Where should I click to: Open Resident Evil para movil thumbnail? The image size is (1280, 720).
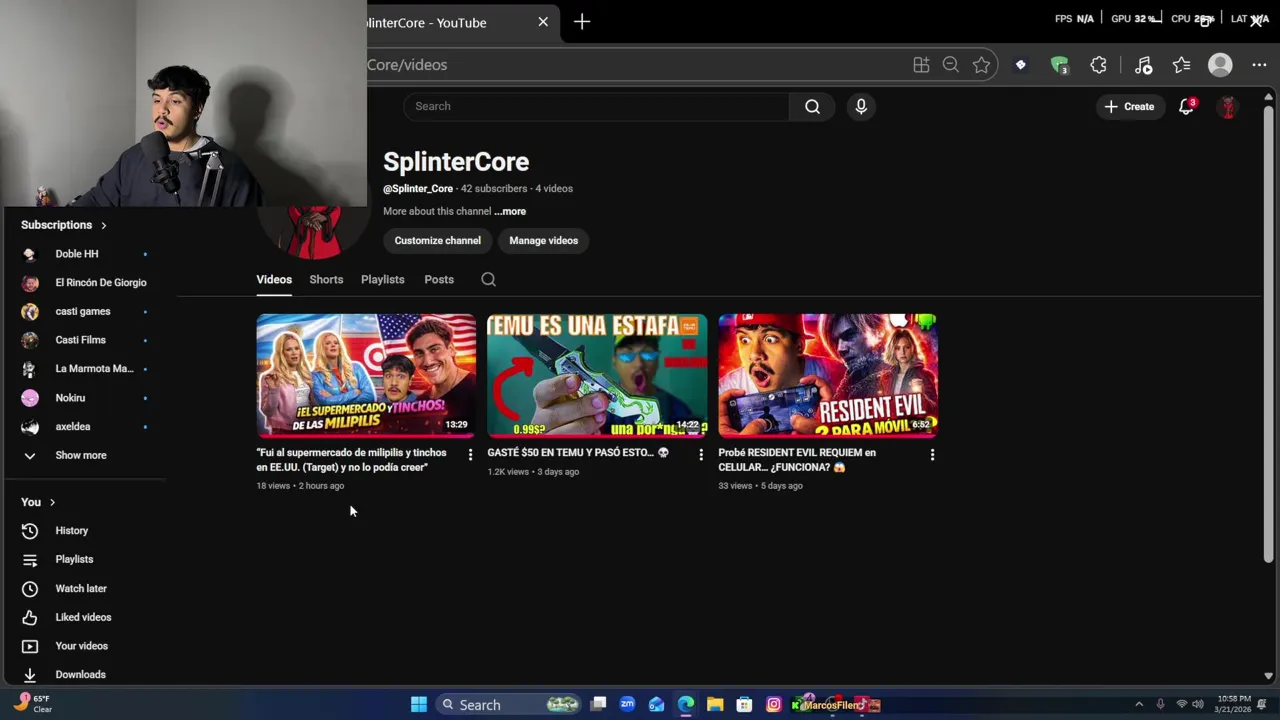pyautogui.click(x=828, y=376)
